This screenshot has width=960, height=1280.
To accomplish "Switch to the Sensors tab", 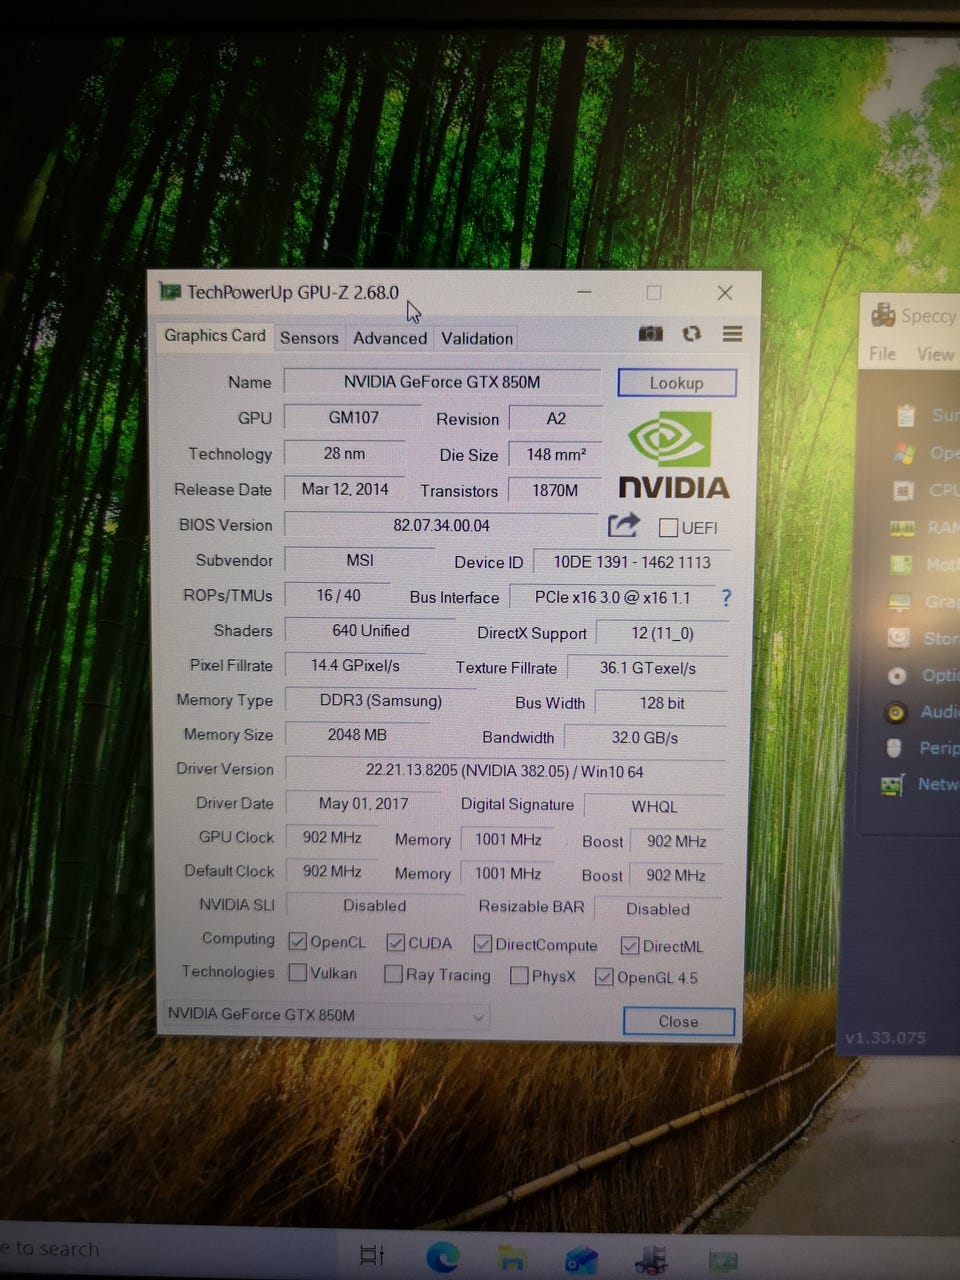I will [x=309, y=338].
